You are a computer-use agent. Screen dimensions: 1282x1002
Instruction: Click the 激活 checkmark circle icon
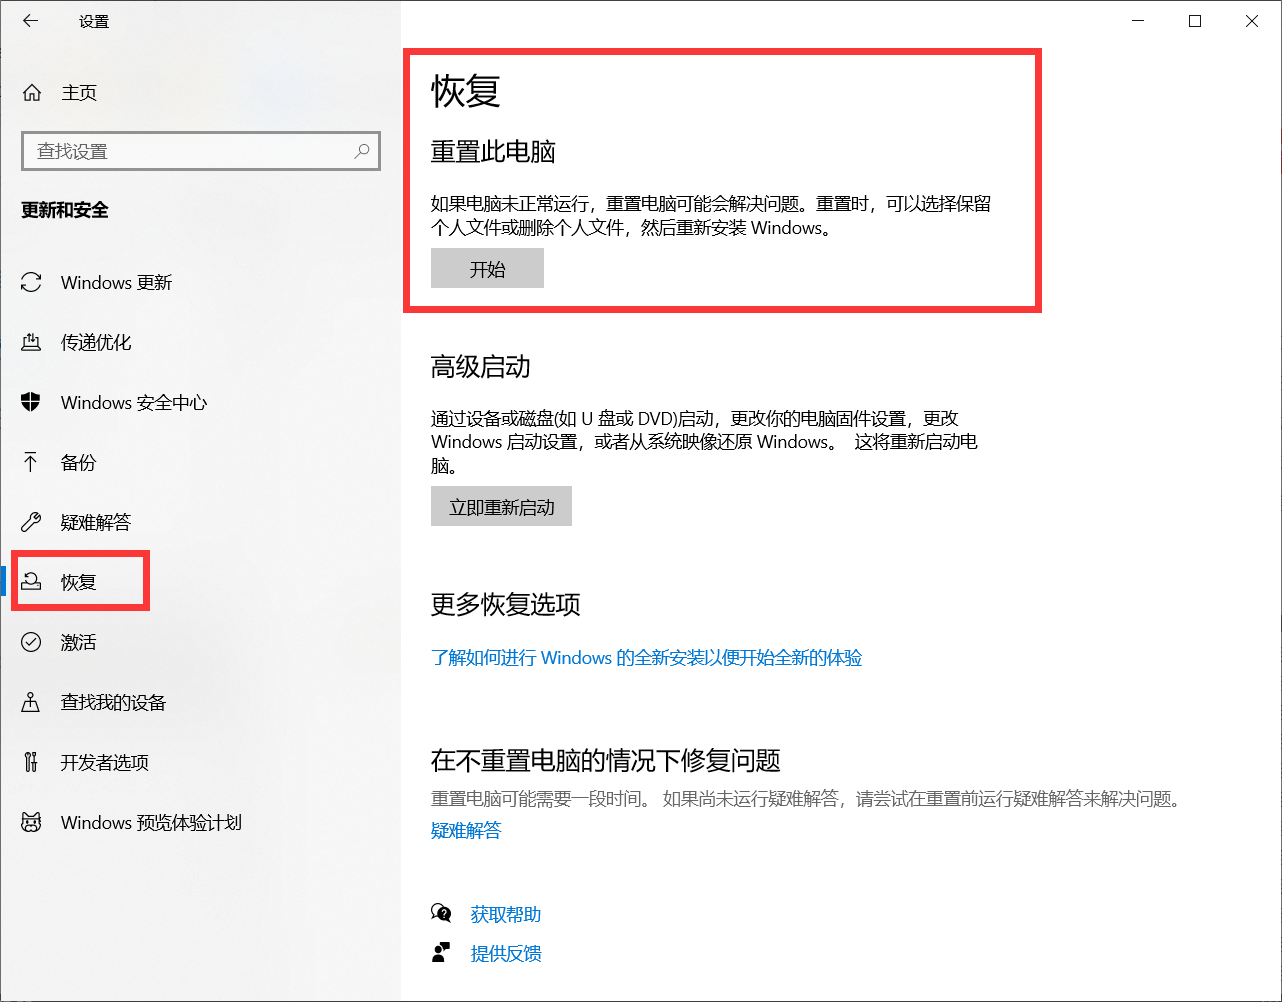31,642
